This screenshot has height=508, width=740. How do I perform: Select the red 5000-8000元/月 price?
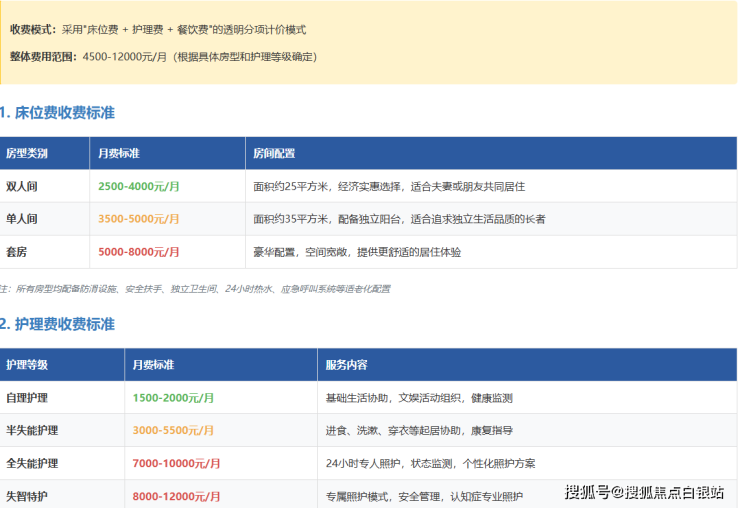139,252
